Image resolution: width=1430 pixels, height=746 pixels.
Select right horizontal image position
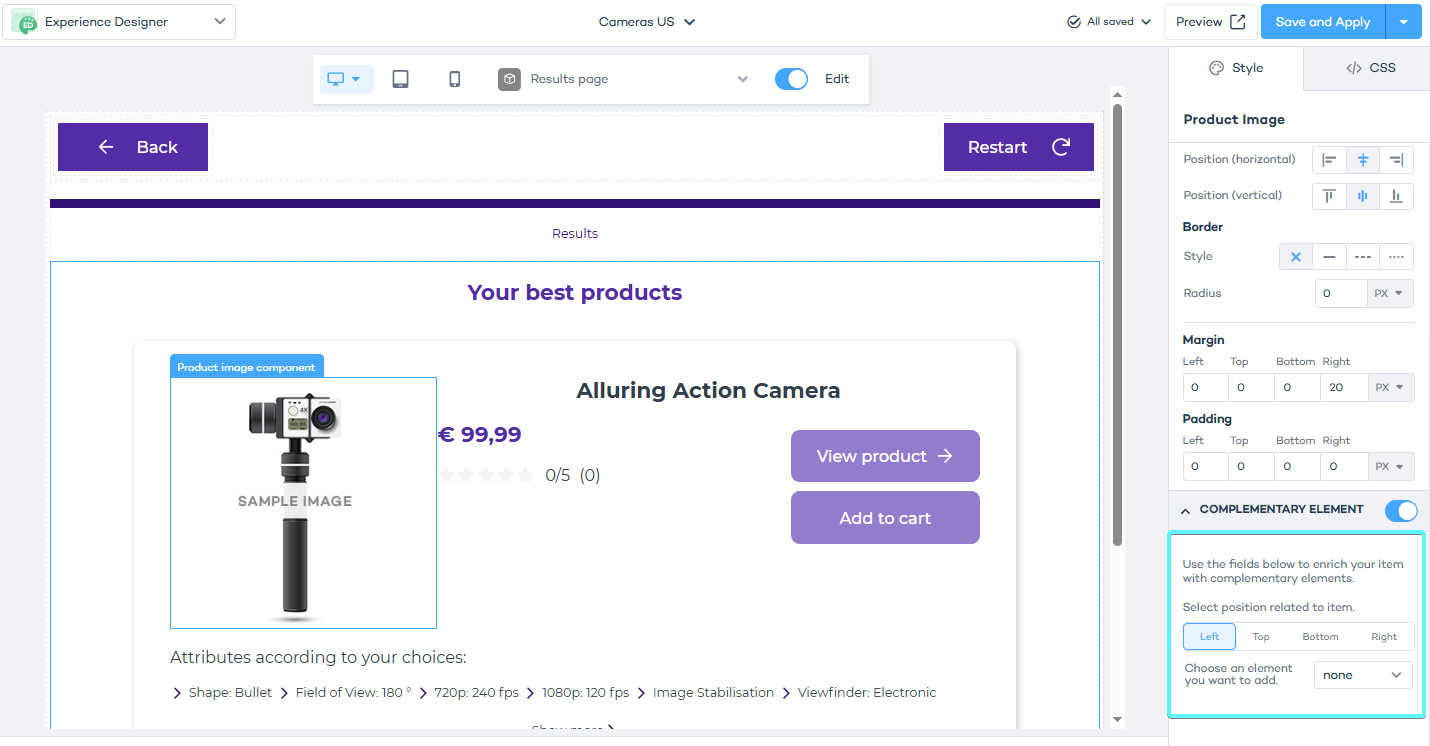pos(1396,159)
